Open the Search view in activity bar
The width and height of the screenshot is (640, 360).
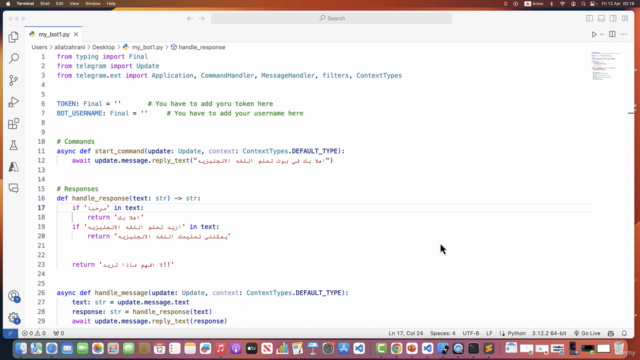point(13,58)
